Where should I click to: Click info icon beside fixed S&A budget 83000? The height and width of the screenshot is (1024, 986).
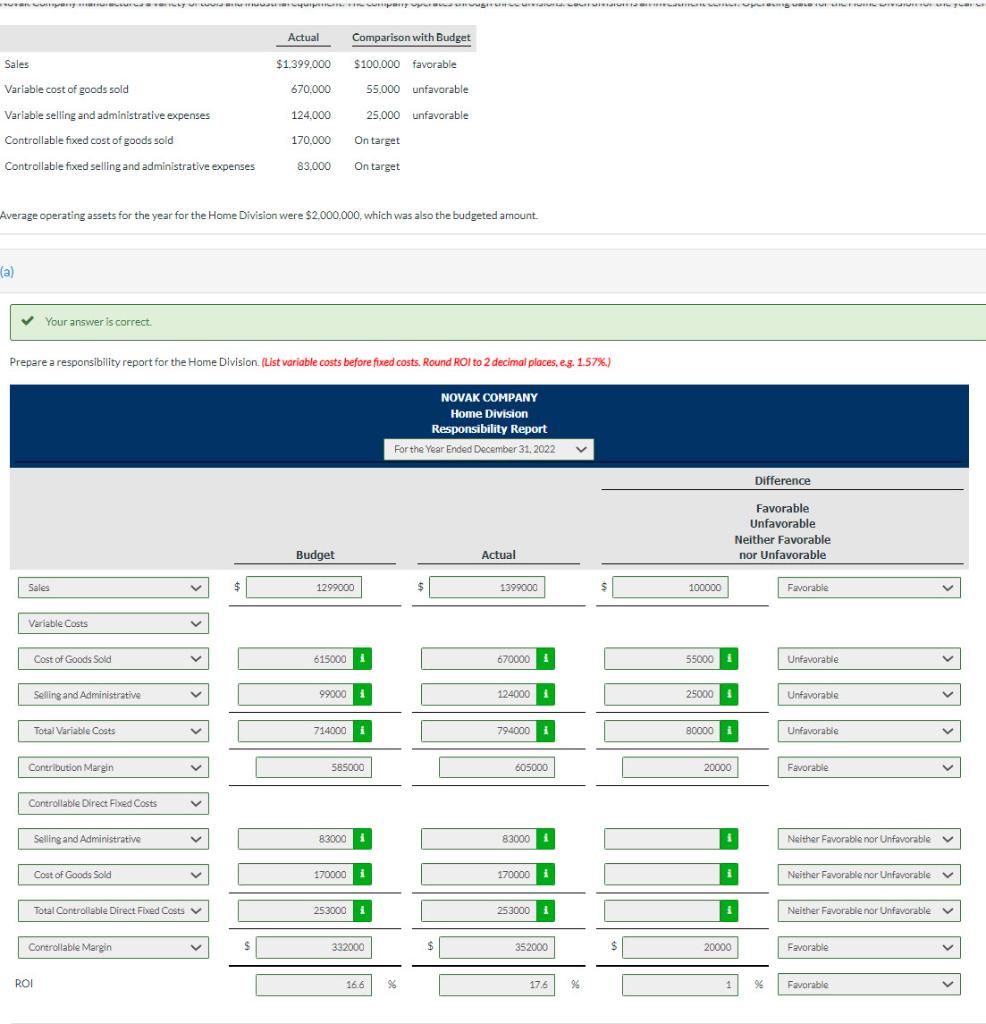point(362,839)
